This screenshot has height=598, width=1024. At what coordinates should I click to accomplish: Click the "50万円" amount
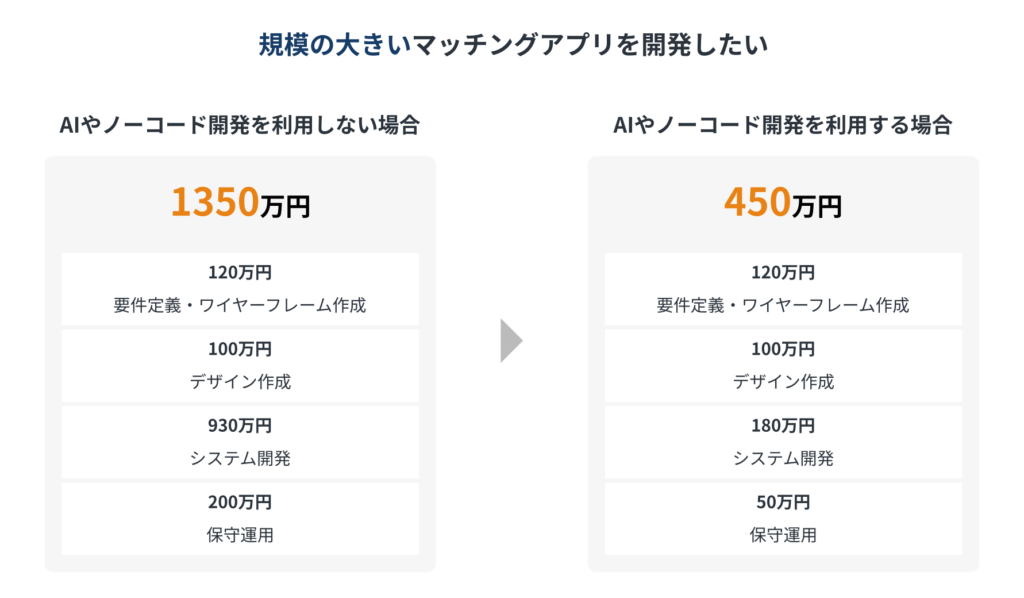point(783,502)
